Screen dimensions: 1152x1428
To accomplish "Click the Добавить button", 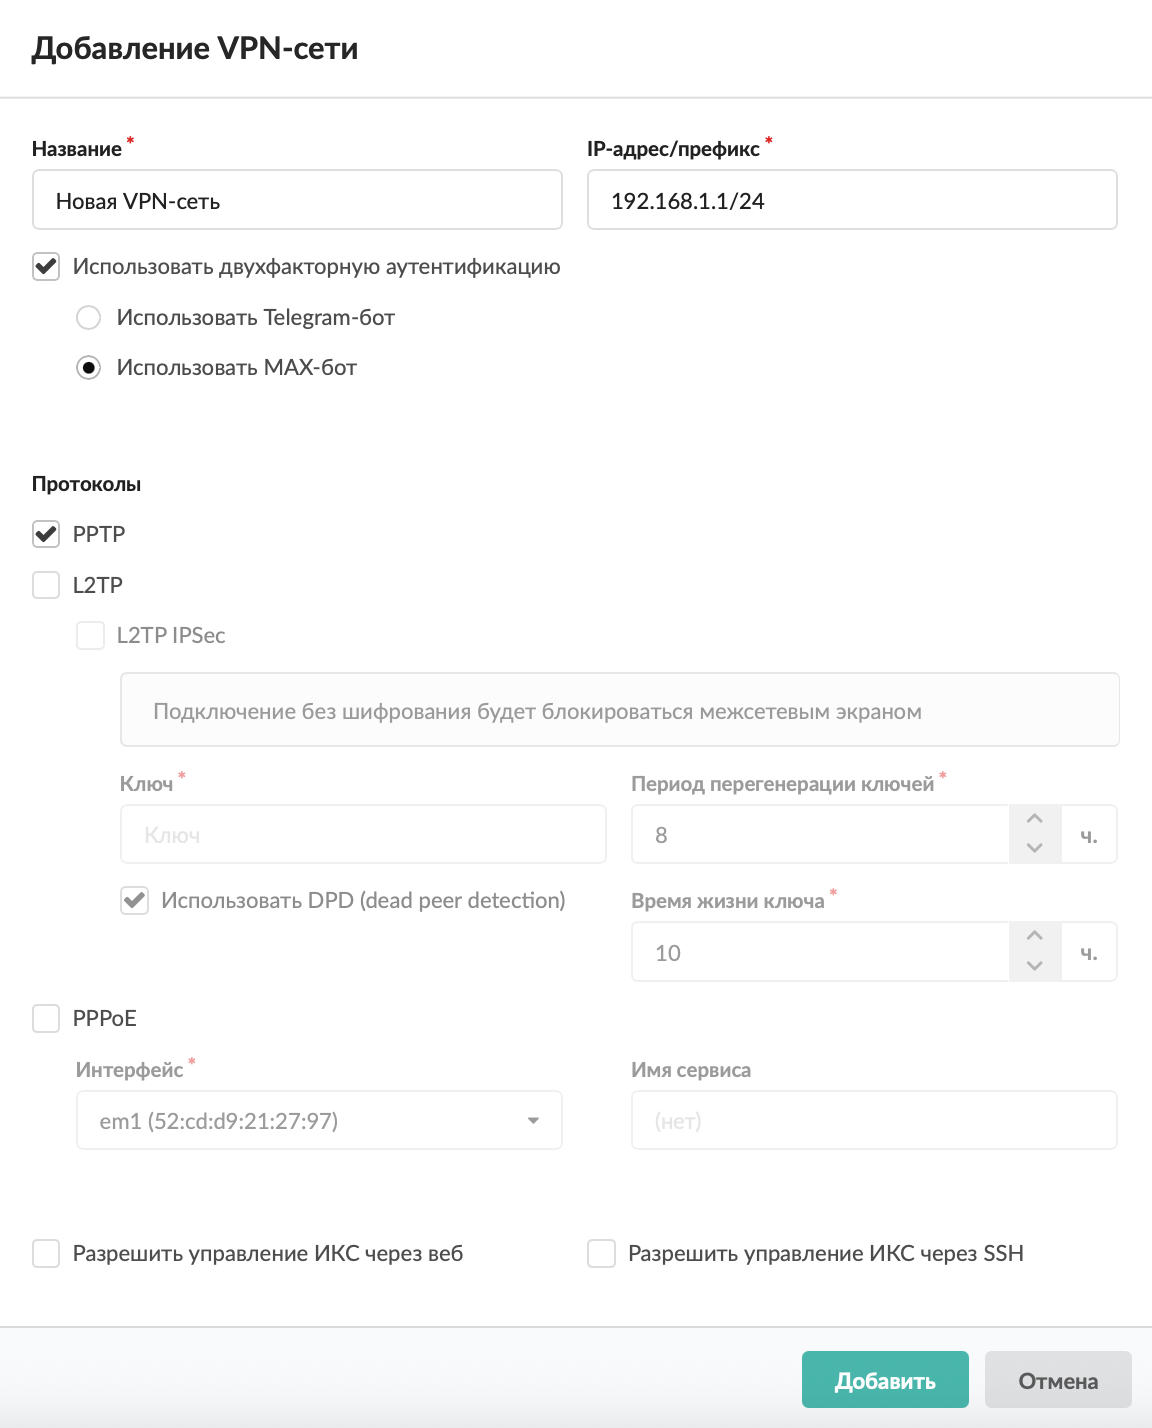I will [885, 1380].
